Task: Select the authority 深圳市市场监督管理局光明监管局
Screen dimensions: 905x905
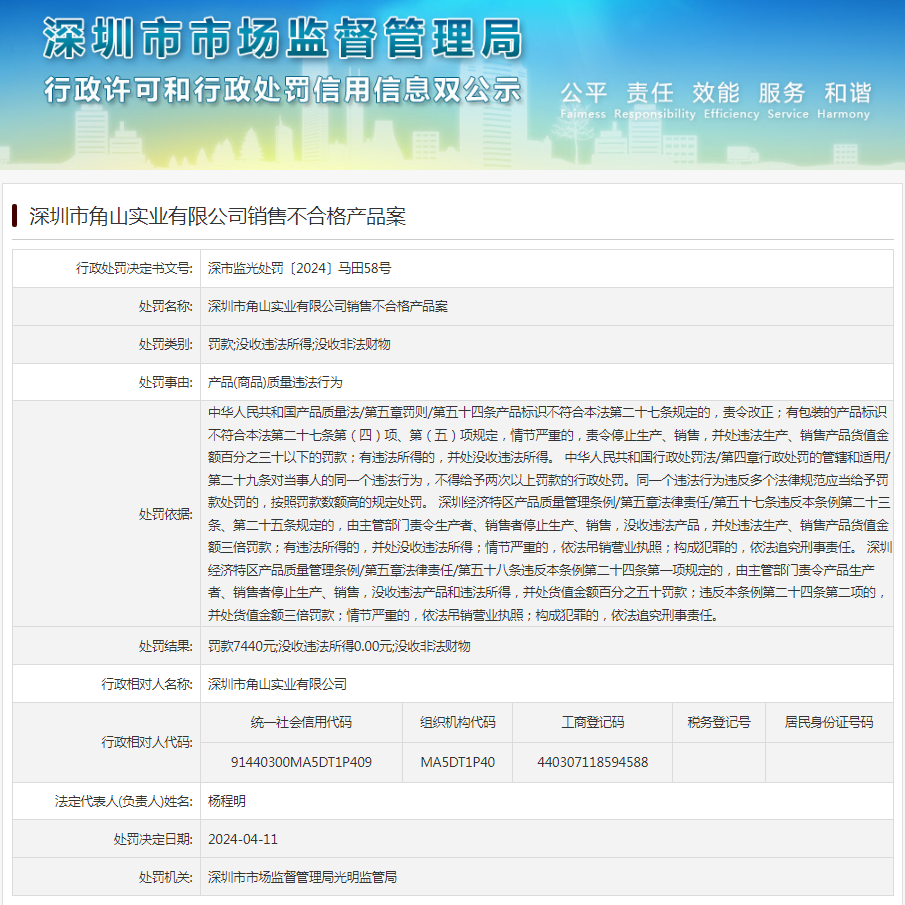Action: 302,877
